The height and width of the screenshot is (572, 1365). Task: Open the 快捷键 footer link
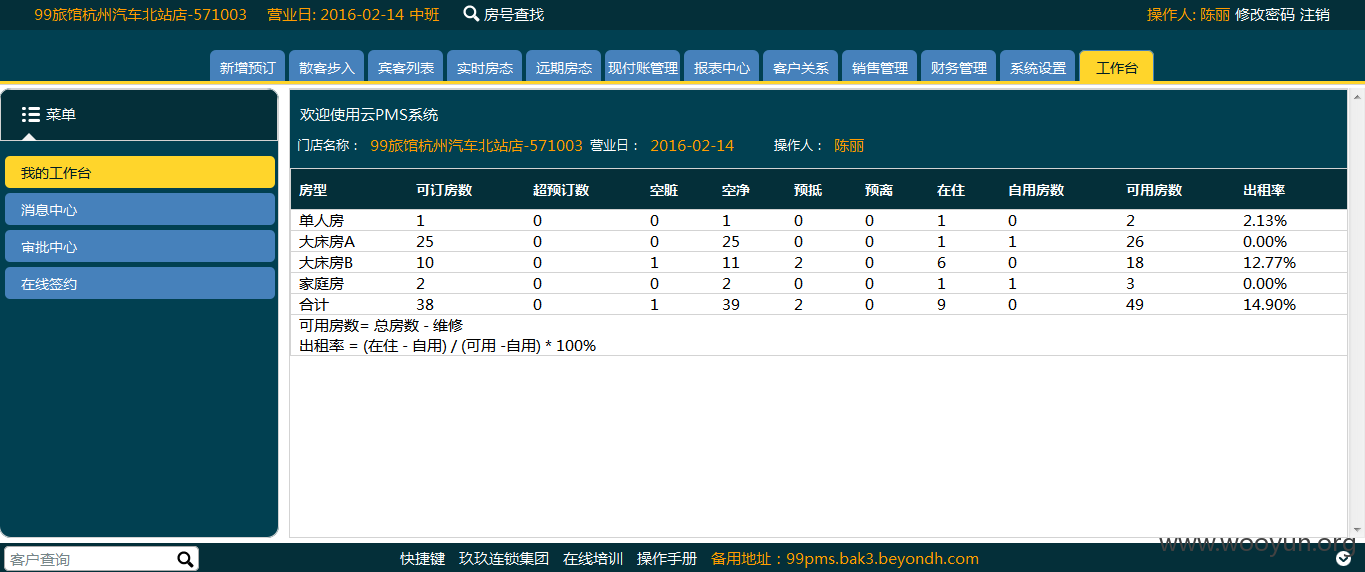[422, 558]
